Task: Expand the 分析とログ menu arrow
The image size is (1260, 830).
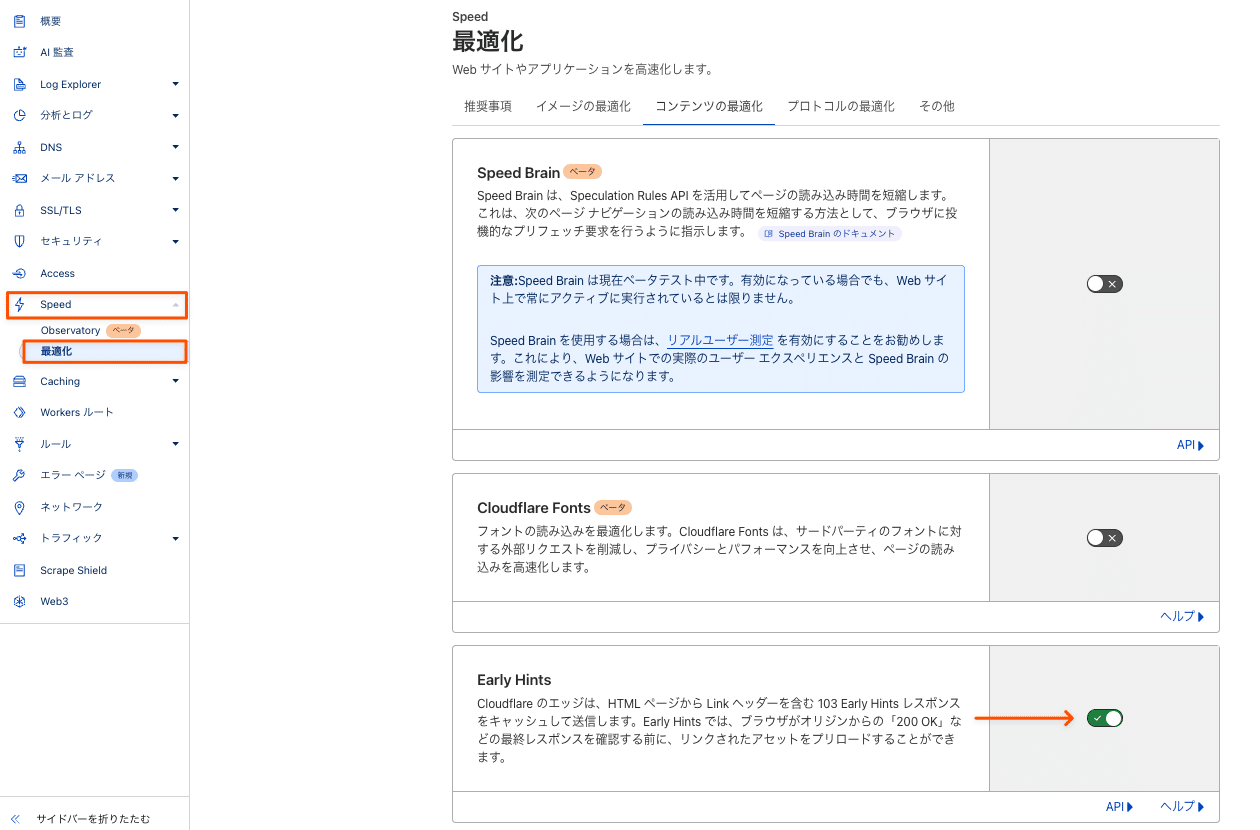Action: pyautogui.click(x=175, y=116)
